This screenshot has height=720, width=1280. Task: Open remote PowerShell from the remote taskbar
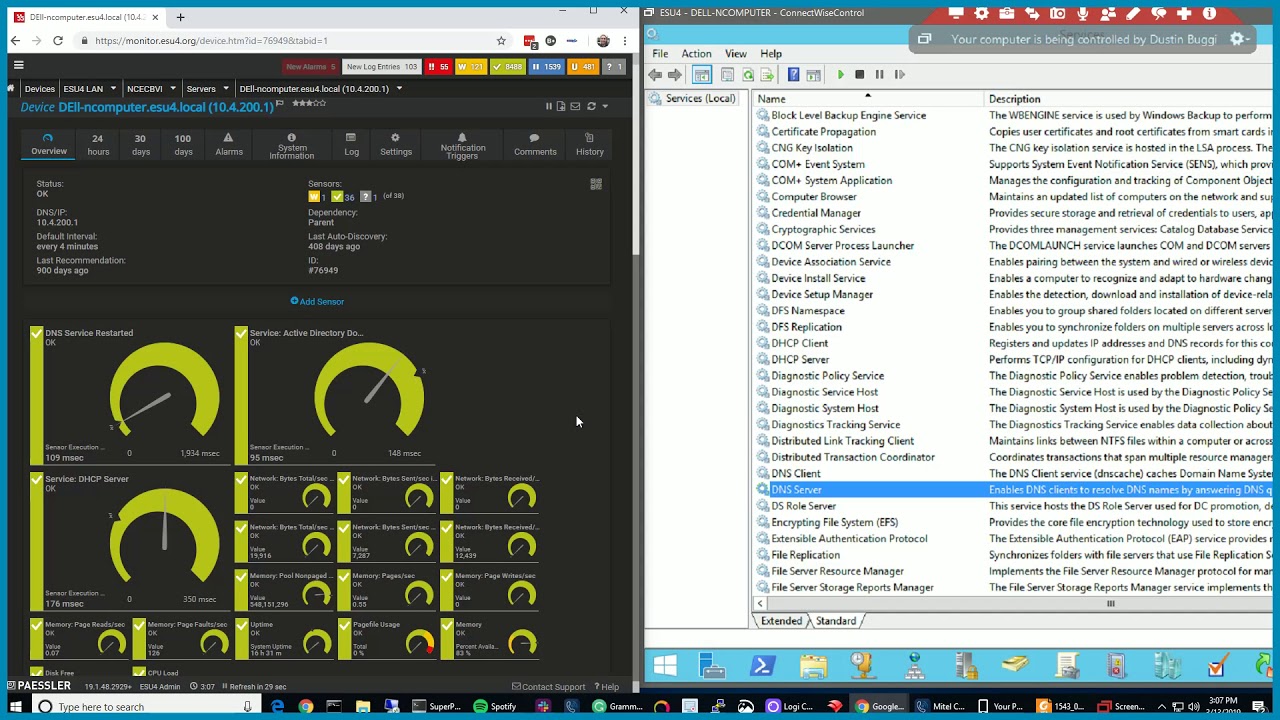(x=762, y=665)
